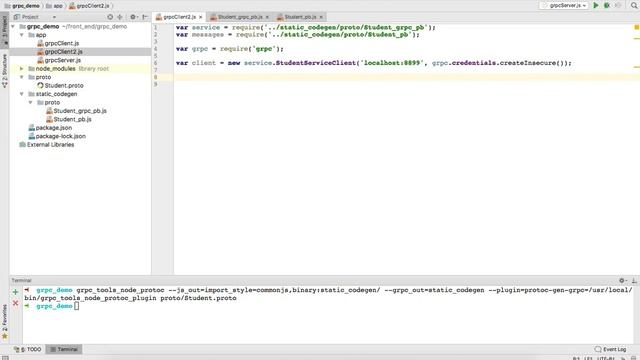The height and width of the screenshot is (360, 640).
Task: Open the TODO tool window tab
Action: click(x=27, y=349)
